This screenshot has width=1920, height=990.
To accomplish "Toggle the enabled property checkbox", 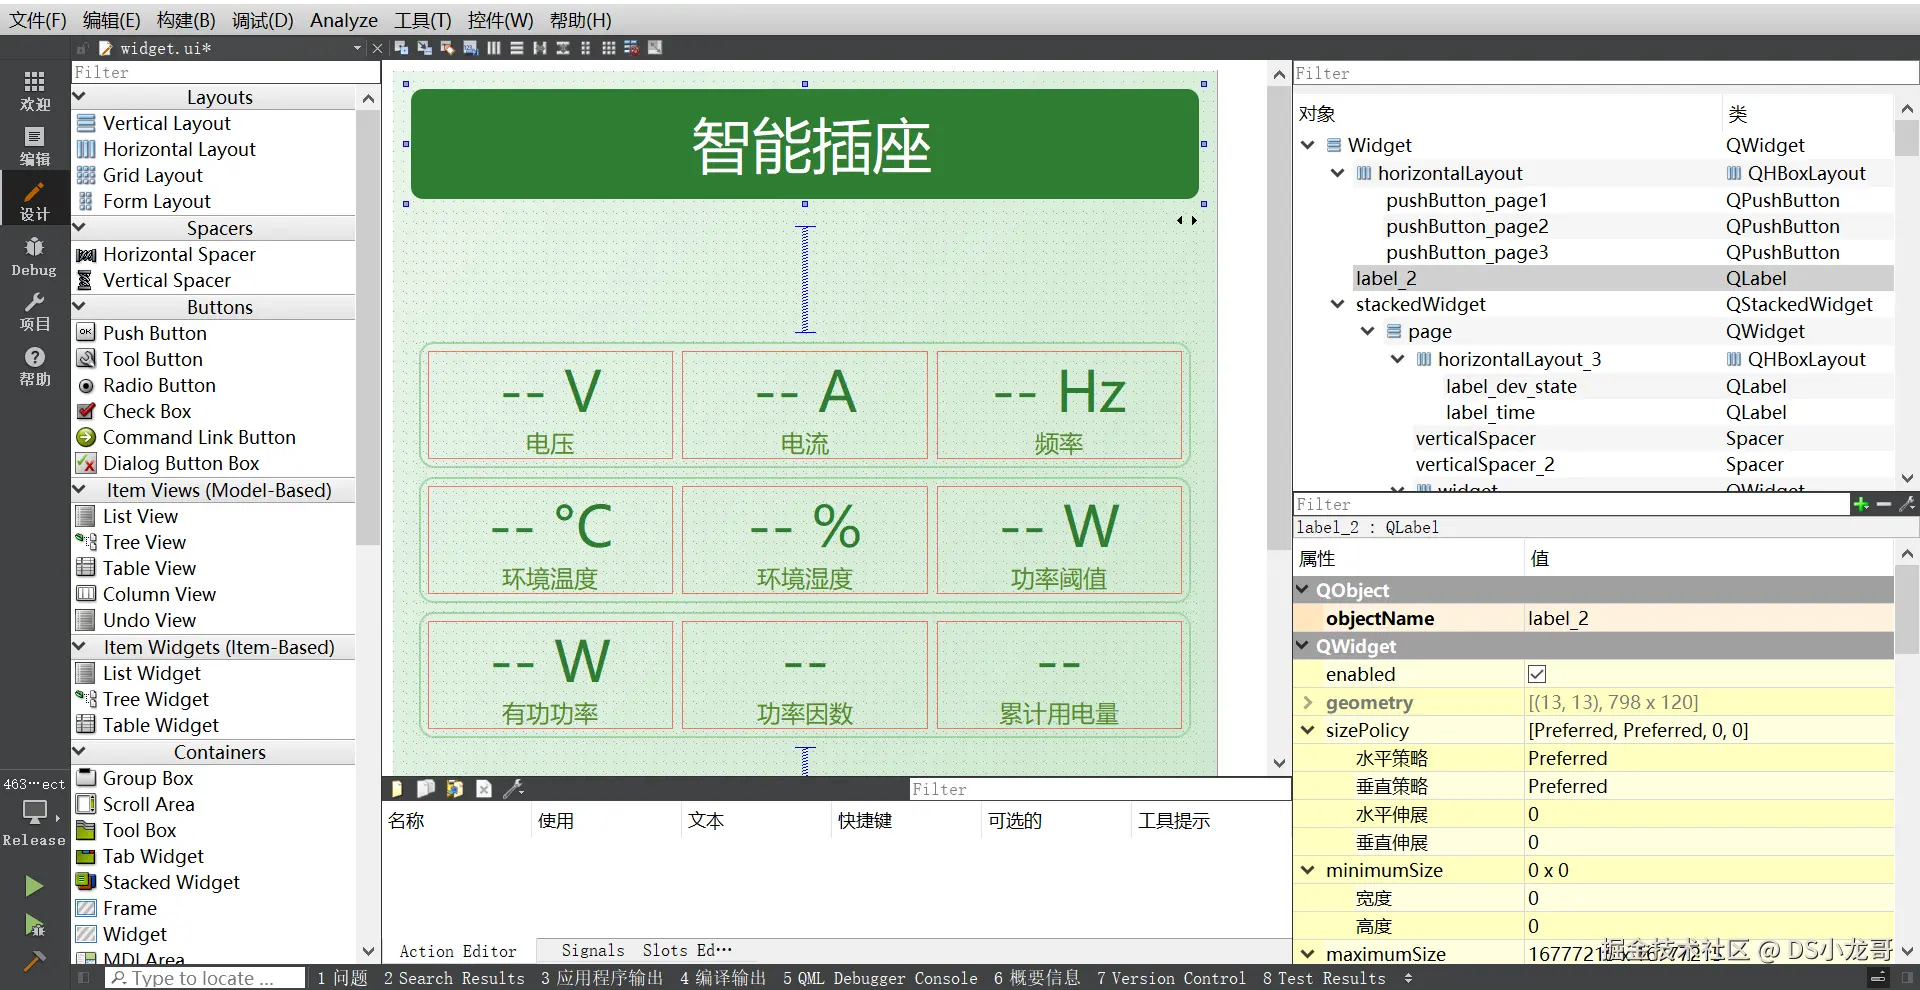I will tap(1537, 674).
